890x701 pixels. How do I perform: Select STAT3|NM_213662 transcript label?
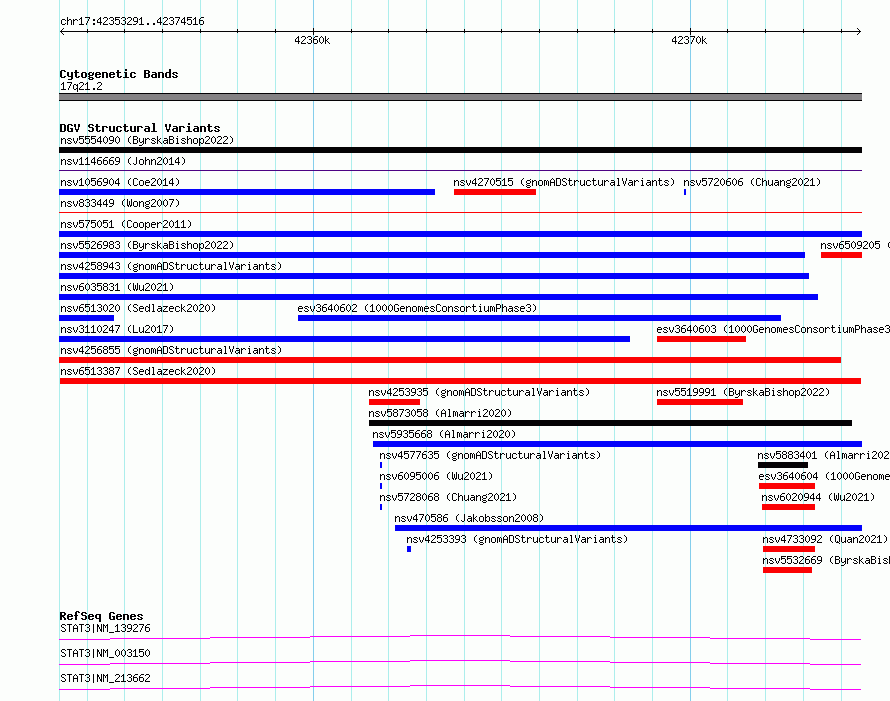[x=106, y=678]
